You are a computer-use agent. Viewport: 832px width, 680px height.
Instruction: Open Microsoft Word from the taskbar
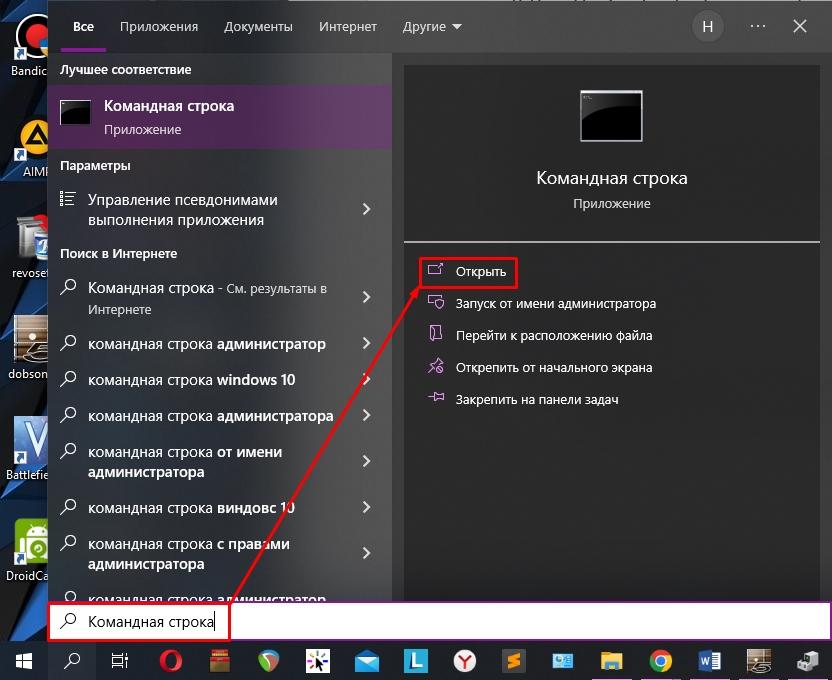709,661
